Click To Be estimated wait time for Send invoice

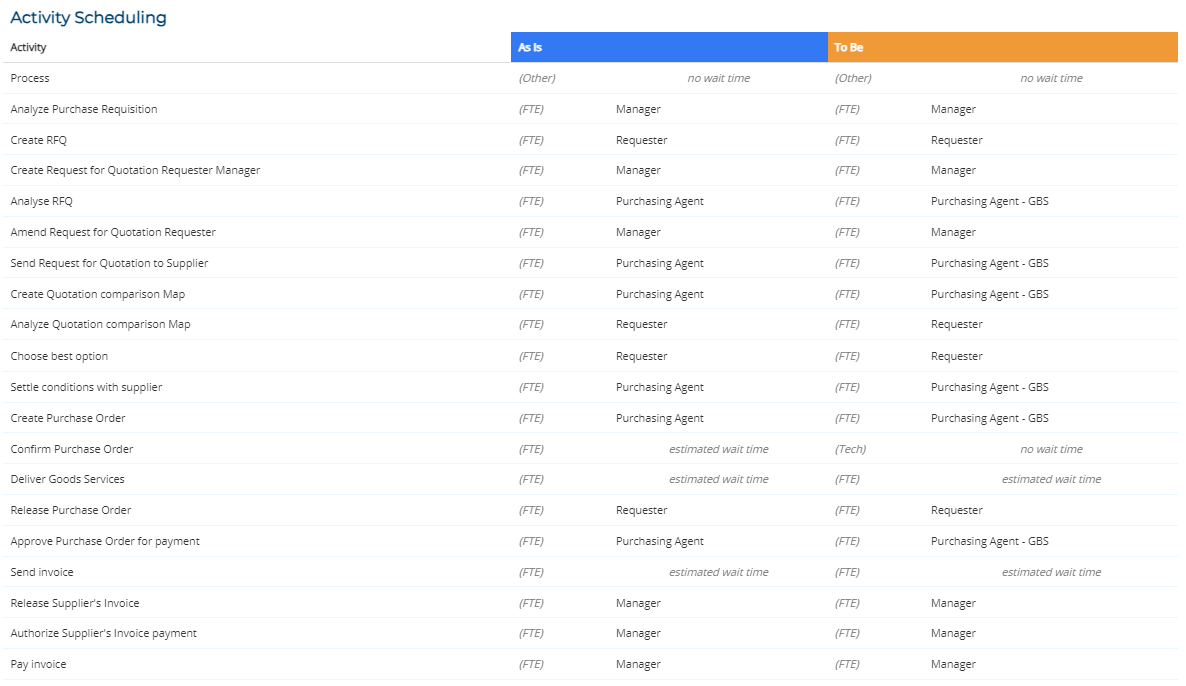pos(1051,572)
